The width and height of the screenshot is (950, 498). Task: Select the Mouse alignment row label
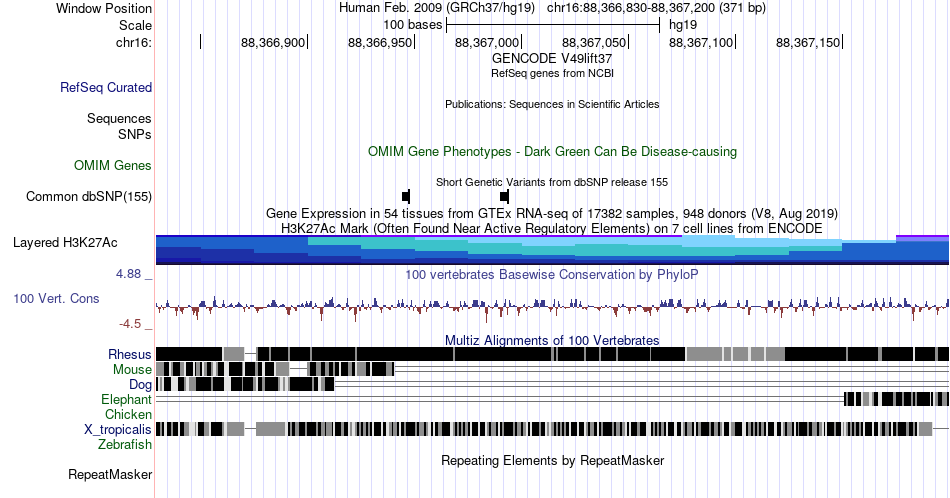point(132,370)
